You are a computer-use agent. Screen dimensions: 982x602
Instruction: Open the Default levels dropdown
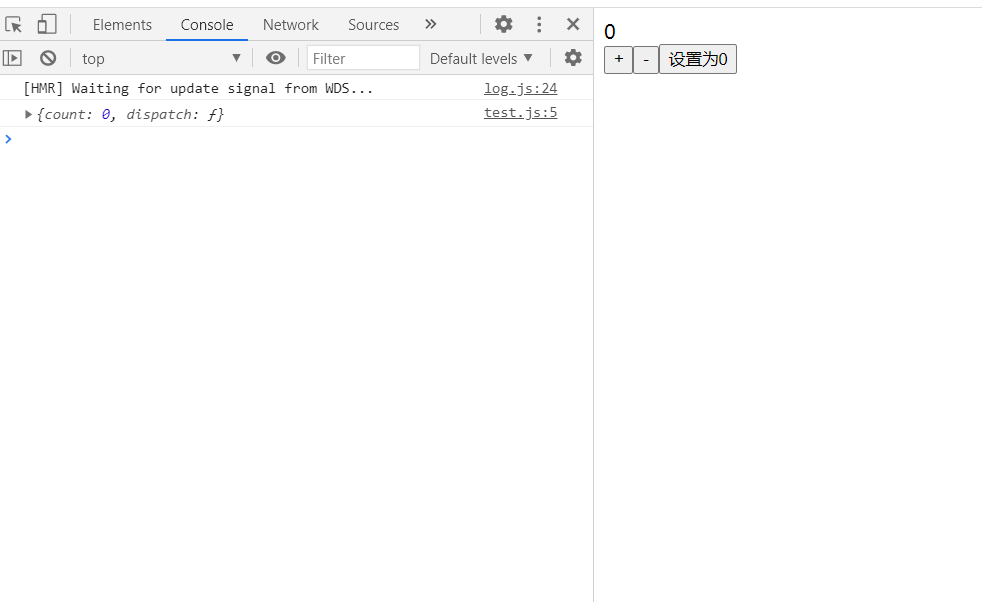pos(481,58)
